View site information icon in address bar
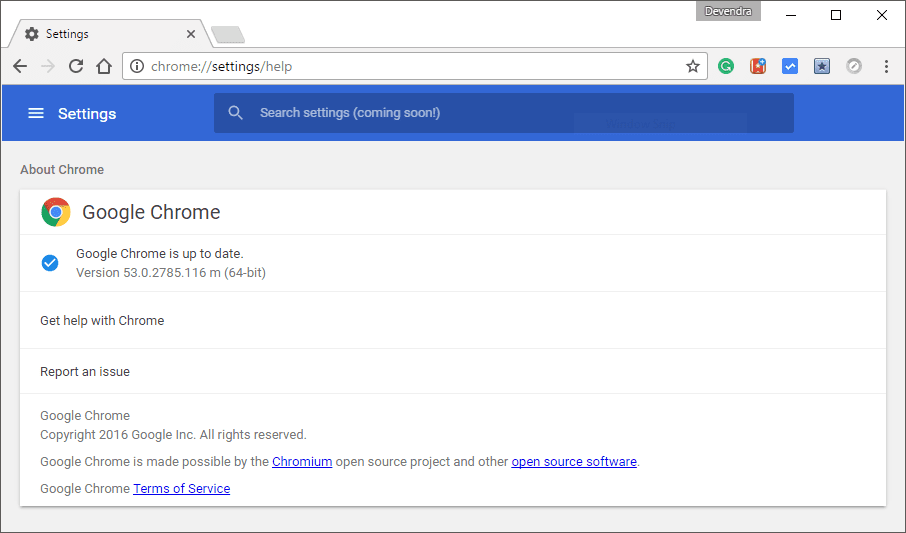 tap(137, 66)
